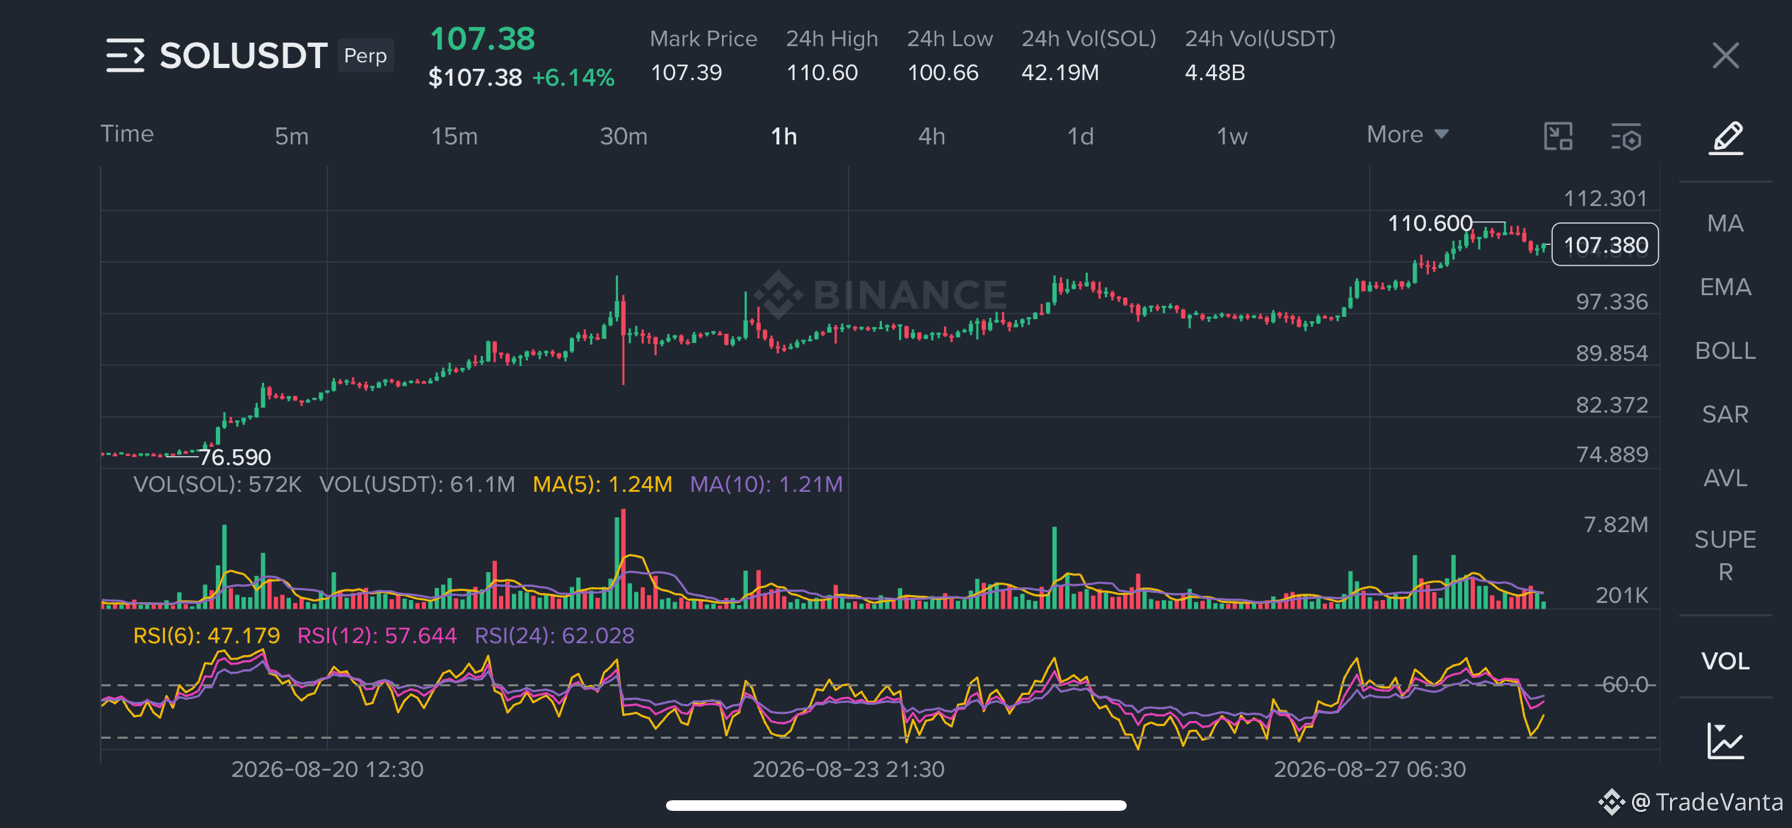Open the SOLUSDT pair selector
This screenshot has height=828, width=1792.
(x=243, y=56)
